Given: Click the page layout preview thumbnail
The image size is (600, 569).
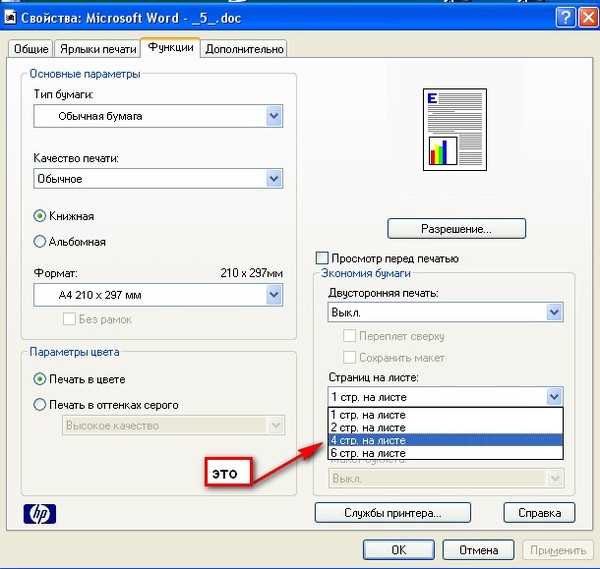Looking at the screenshot, I should click(x=455, y=129).
